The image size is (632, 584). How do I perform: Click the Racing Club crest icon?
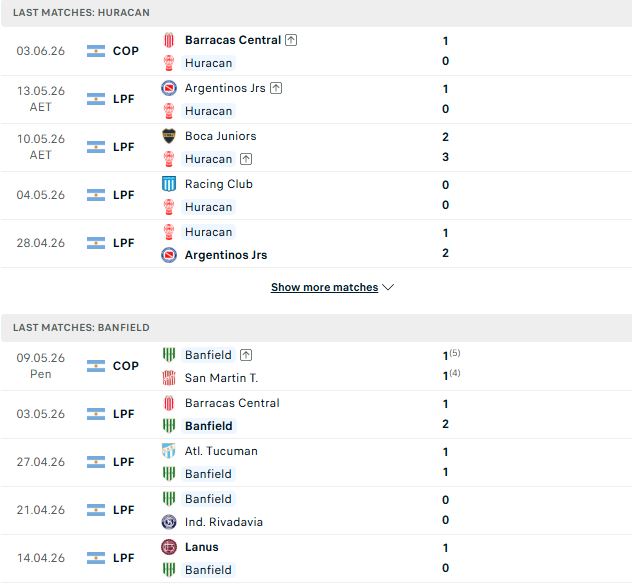point(169,184)
